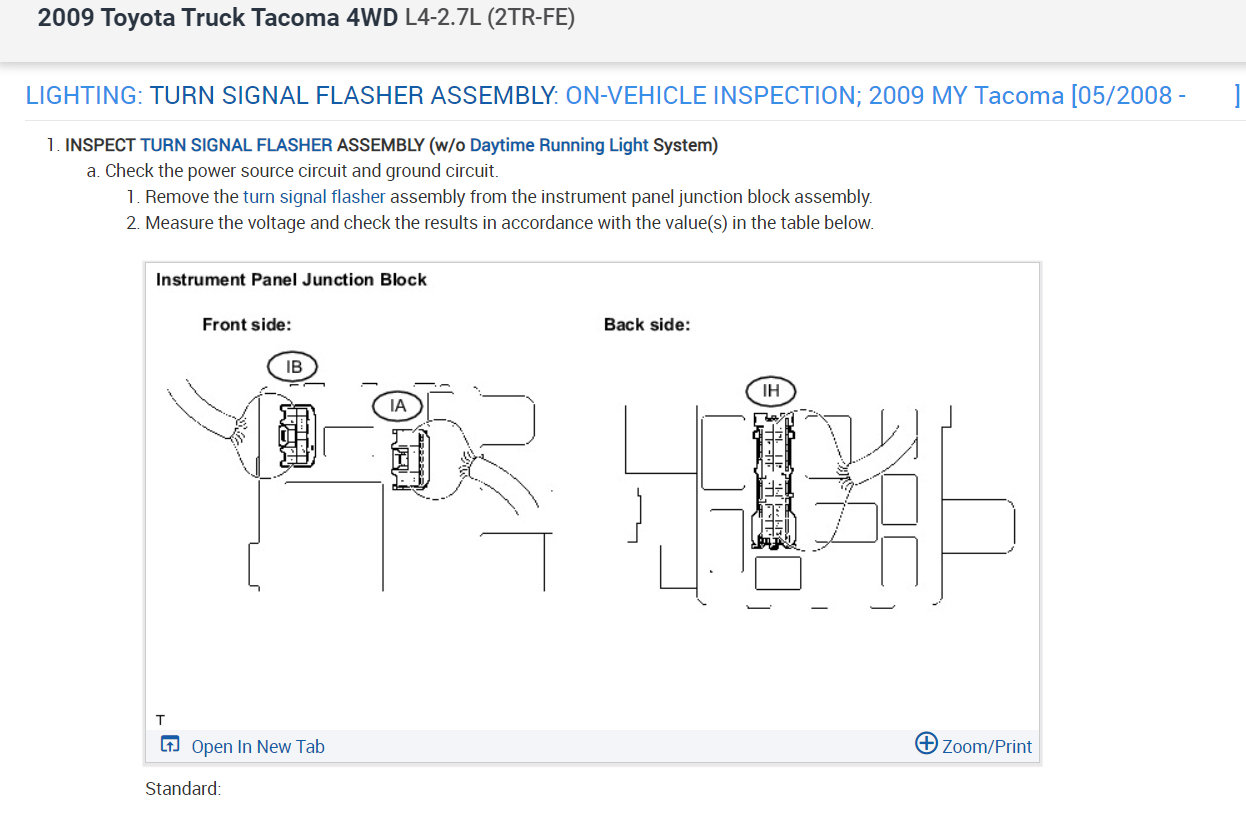The height and width of the screenshot is (818, 1246).
Task: Click the Open In New Tab text
Action: pyautogui.click(x=258, y=746)
